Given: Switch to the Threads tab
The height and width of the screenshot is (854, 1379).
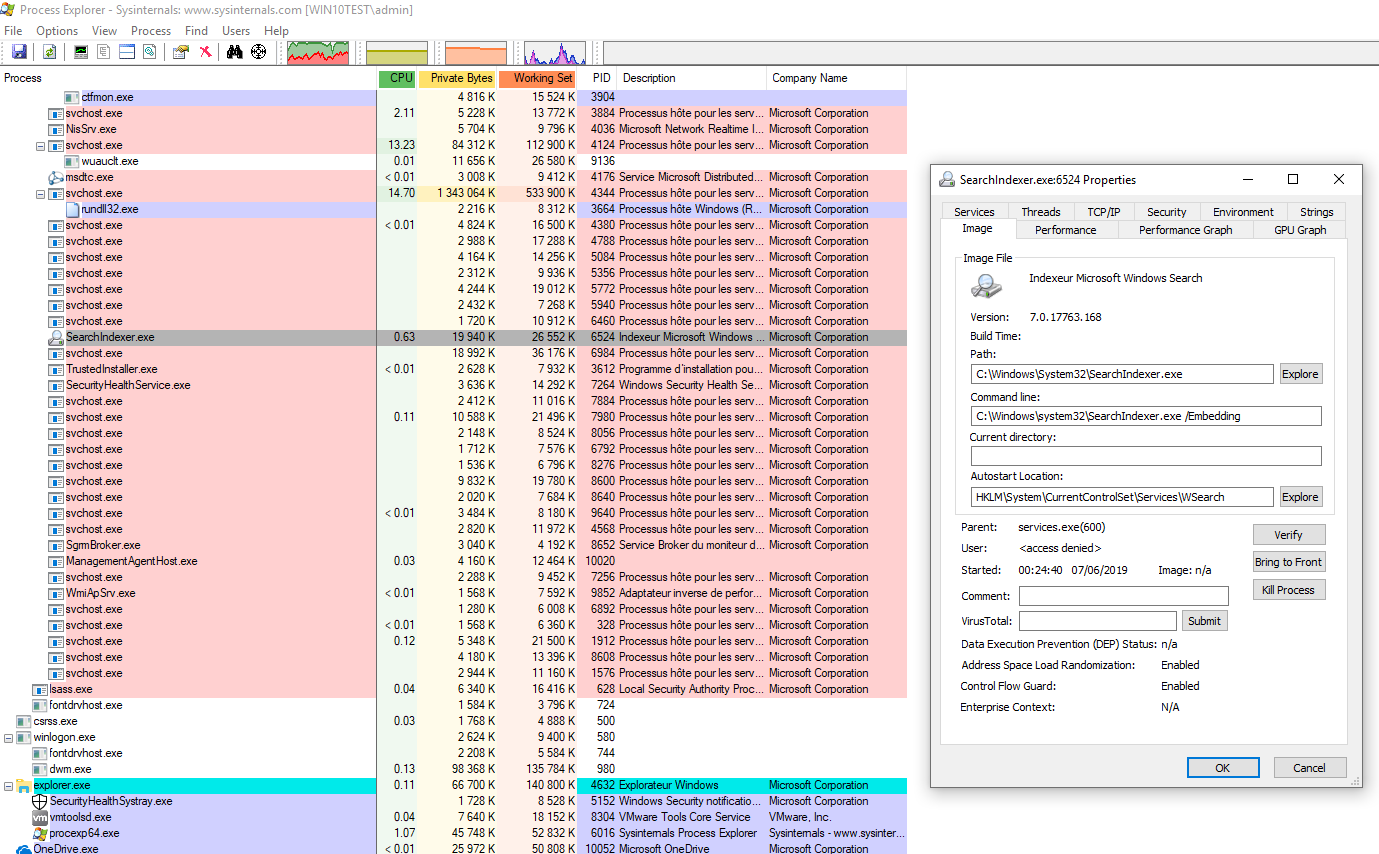Looking at the screenshot, I should click(1041, 212).
